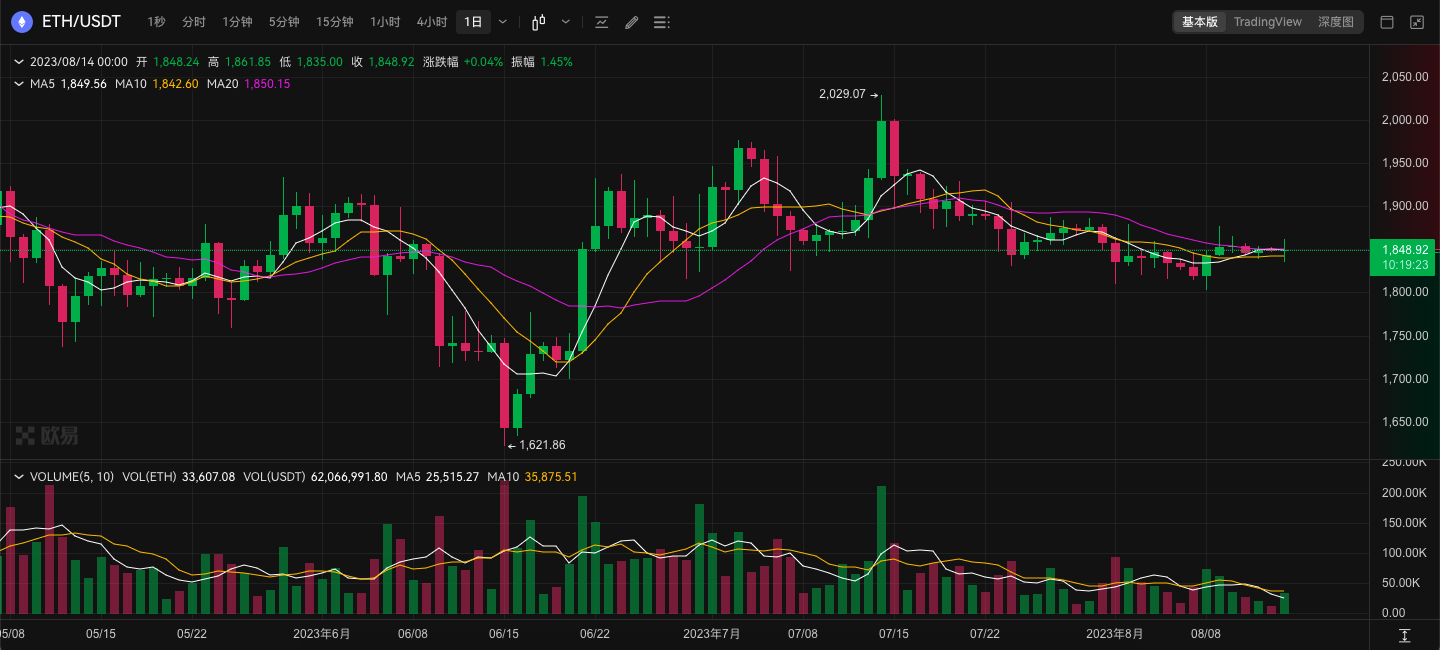The width and height of the screenshot is (1440, 650).
Task: Select the pencil drawing tool
Action: [x=631, y=22]
